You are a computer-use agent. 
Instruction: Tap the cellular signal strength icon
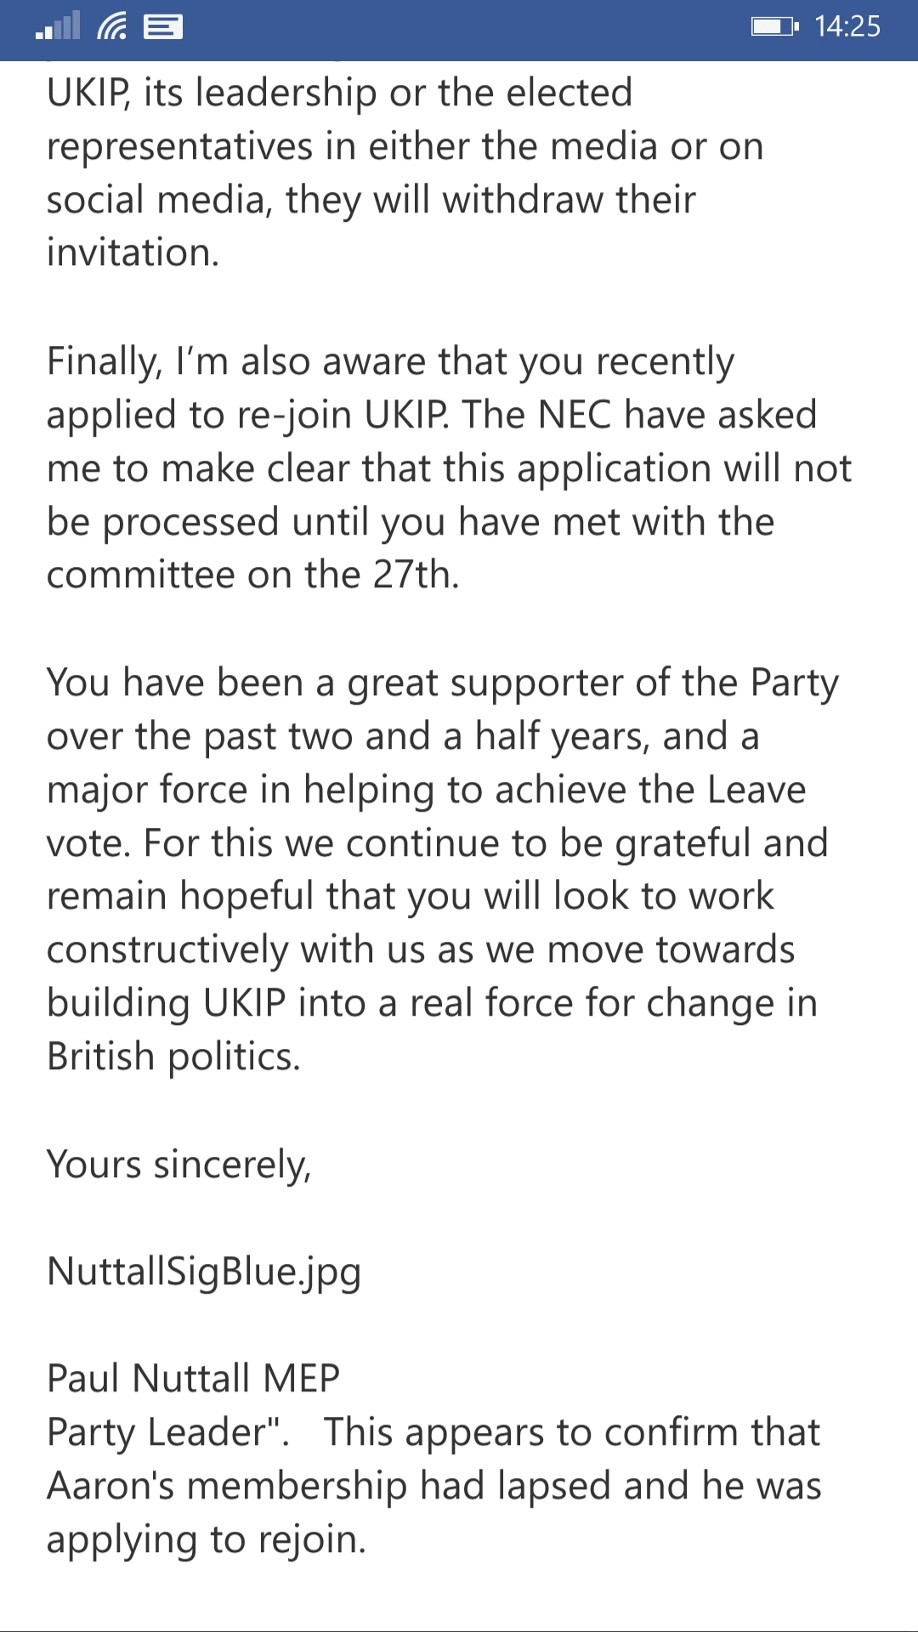pyautogui.click(x=57, y=26)
